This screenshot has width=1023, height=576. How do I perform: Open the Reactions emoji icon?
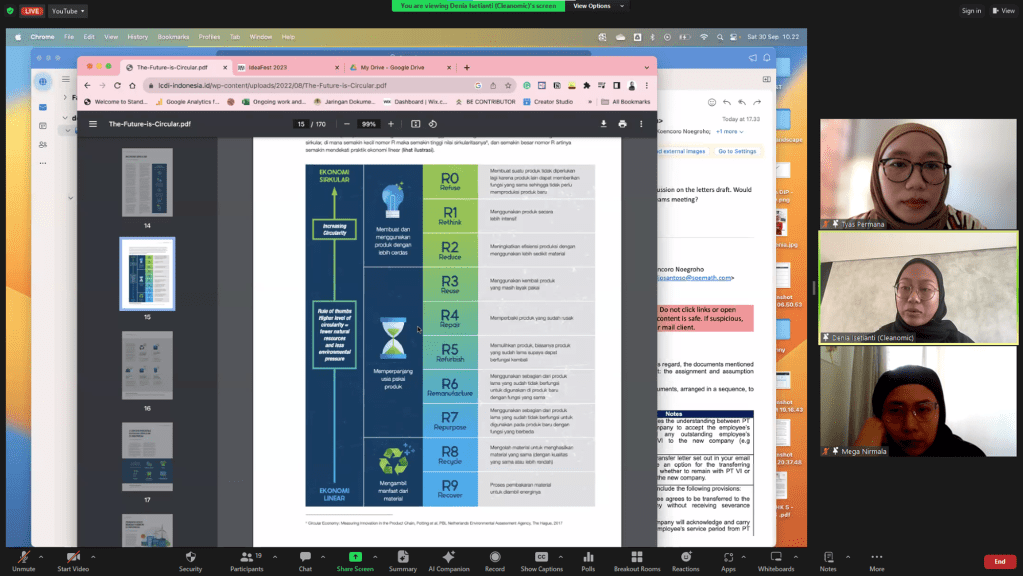pyautogui.click(x=686, y=557)
